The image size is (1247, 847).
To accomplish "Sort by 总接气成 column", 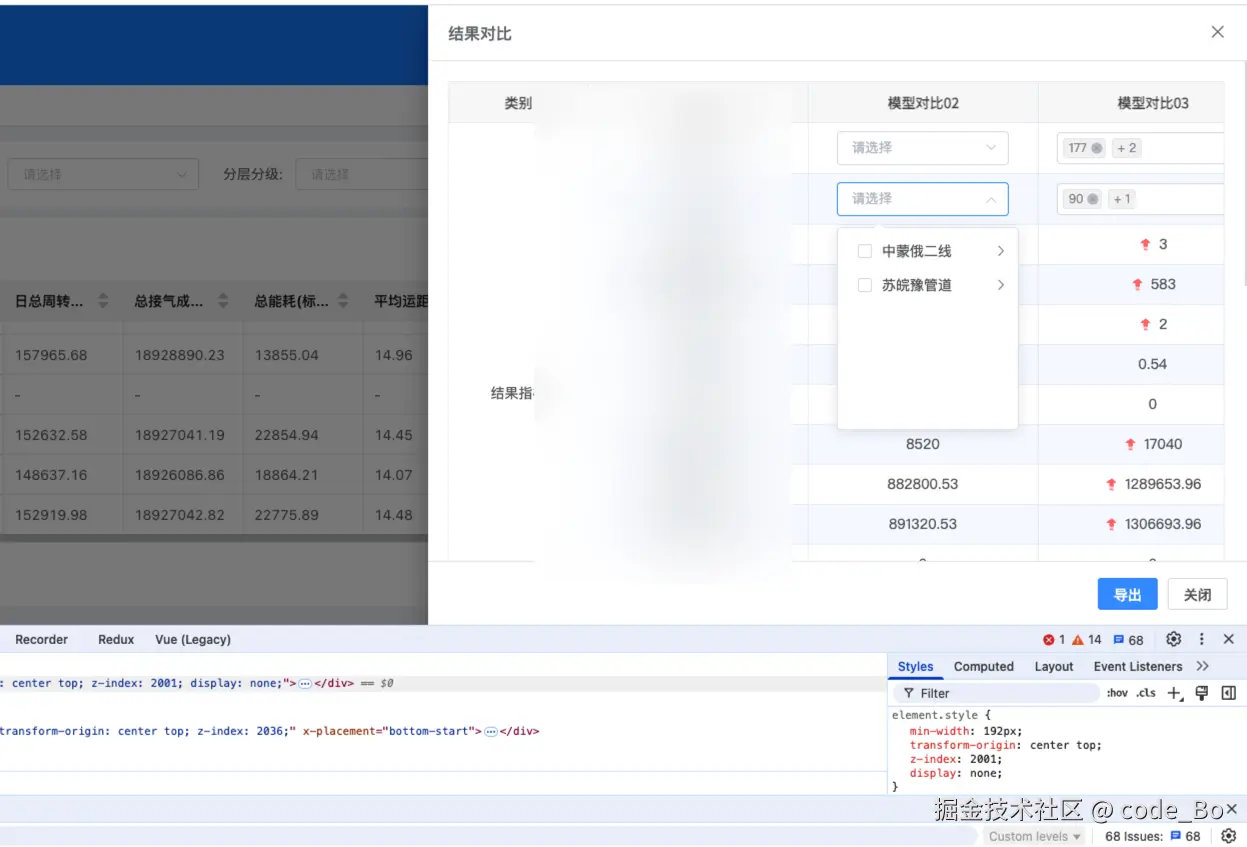I will 223,300.
